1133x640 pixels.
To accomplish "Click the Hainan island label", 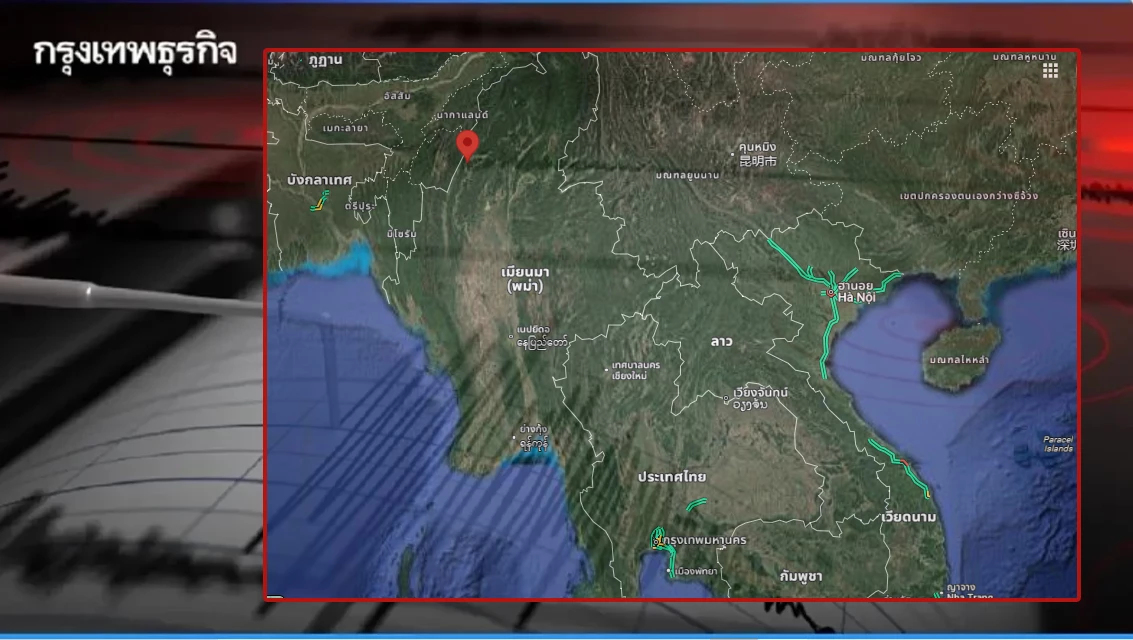I will 958,359.
